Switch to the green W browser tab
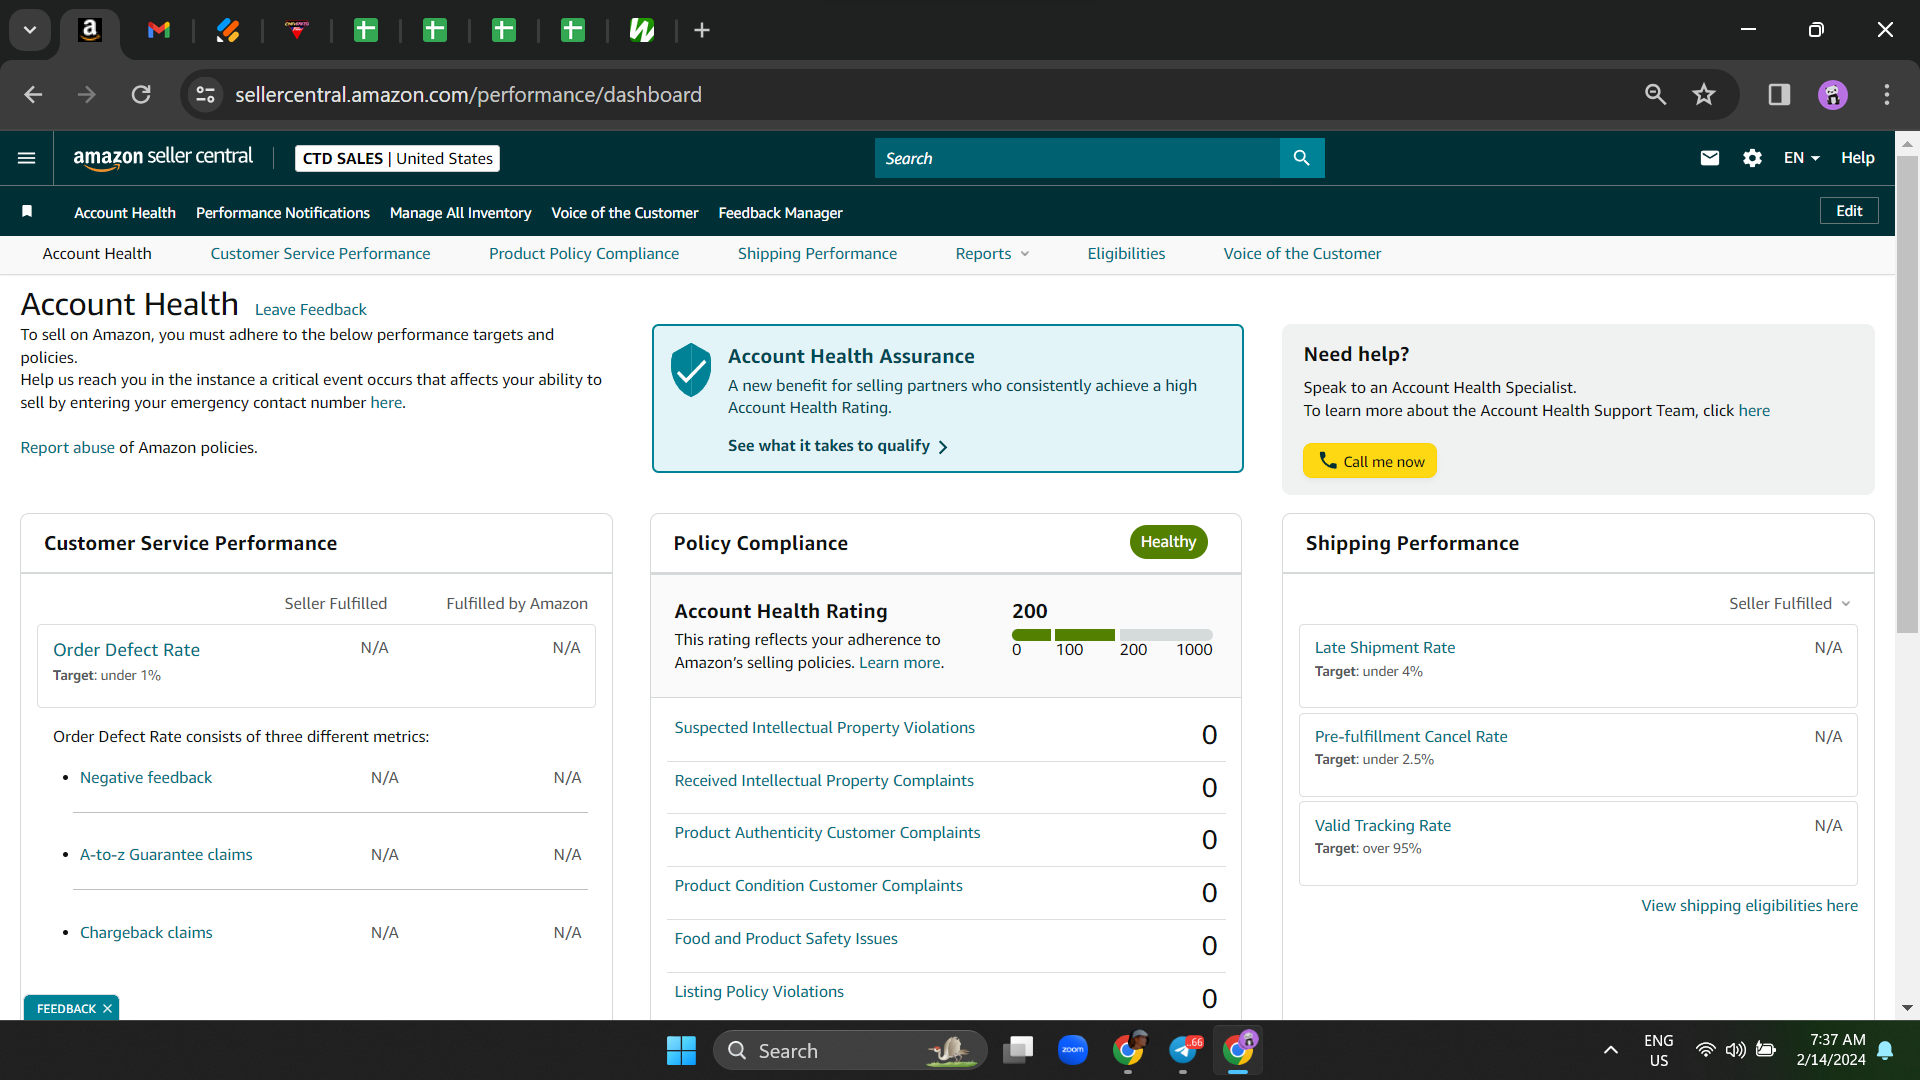This screenshot has width=1920, height=1080. pyautogui.click(x=642, y=30)
